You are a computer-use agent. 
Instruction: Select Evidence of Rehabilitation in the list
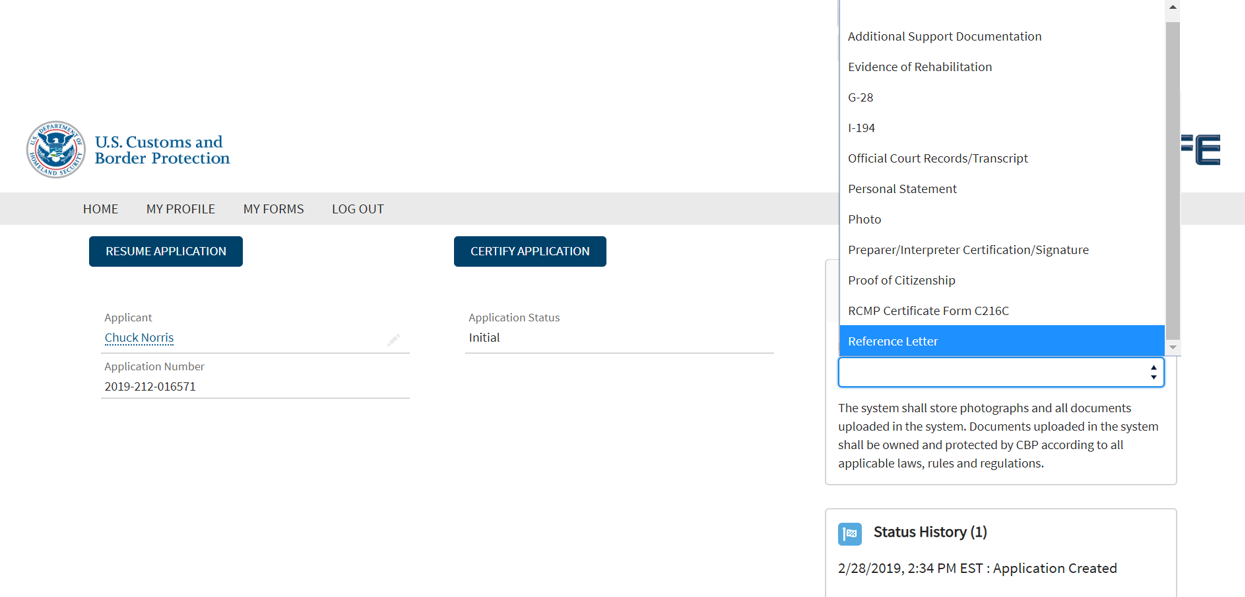[920, 67]
